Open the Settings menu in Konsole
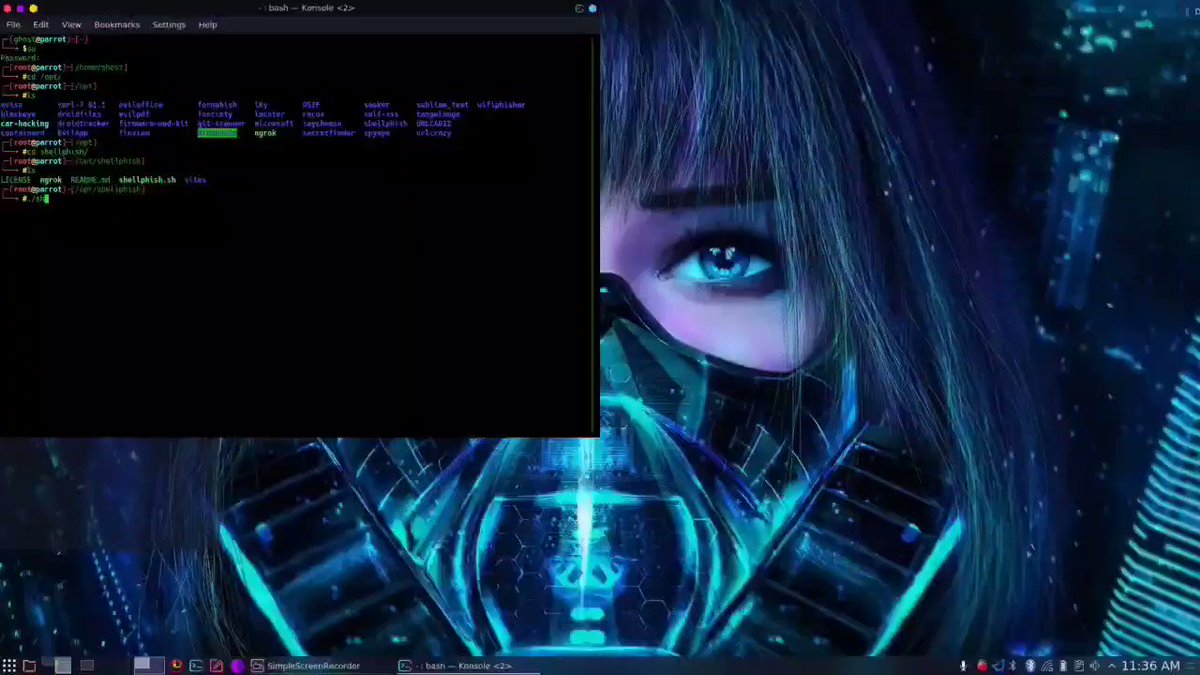Viewport: 1200px width, 675px height. (x=169, y=24)
